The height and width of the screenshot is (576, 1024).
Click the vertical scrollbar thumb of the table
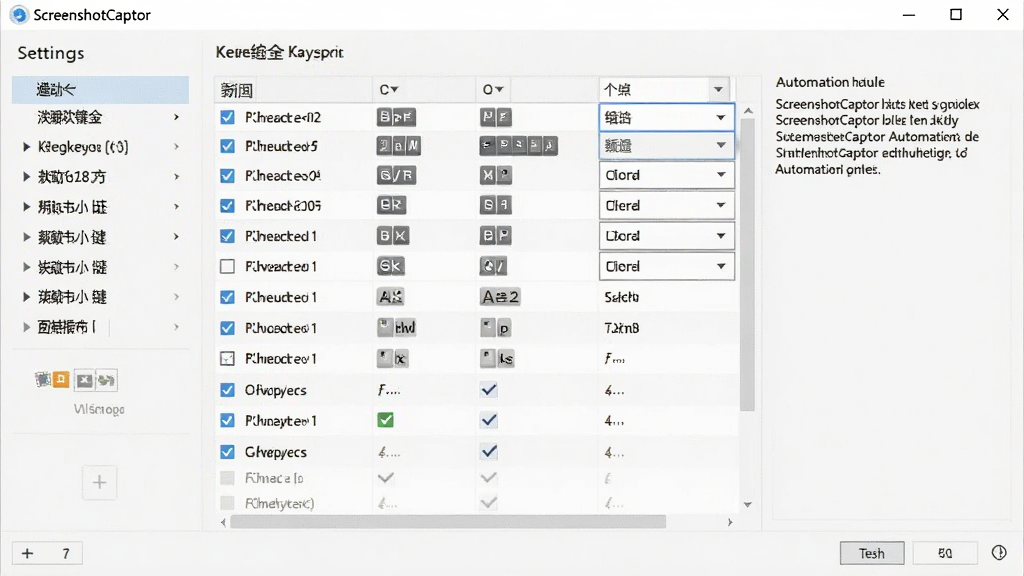[748, 264]
